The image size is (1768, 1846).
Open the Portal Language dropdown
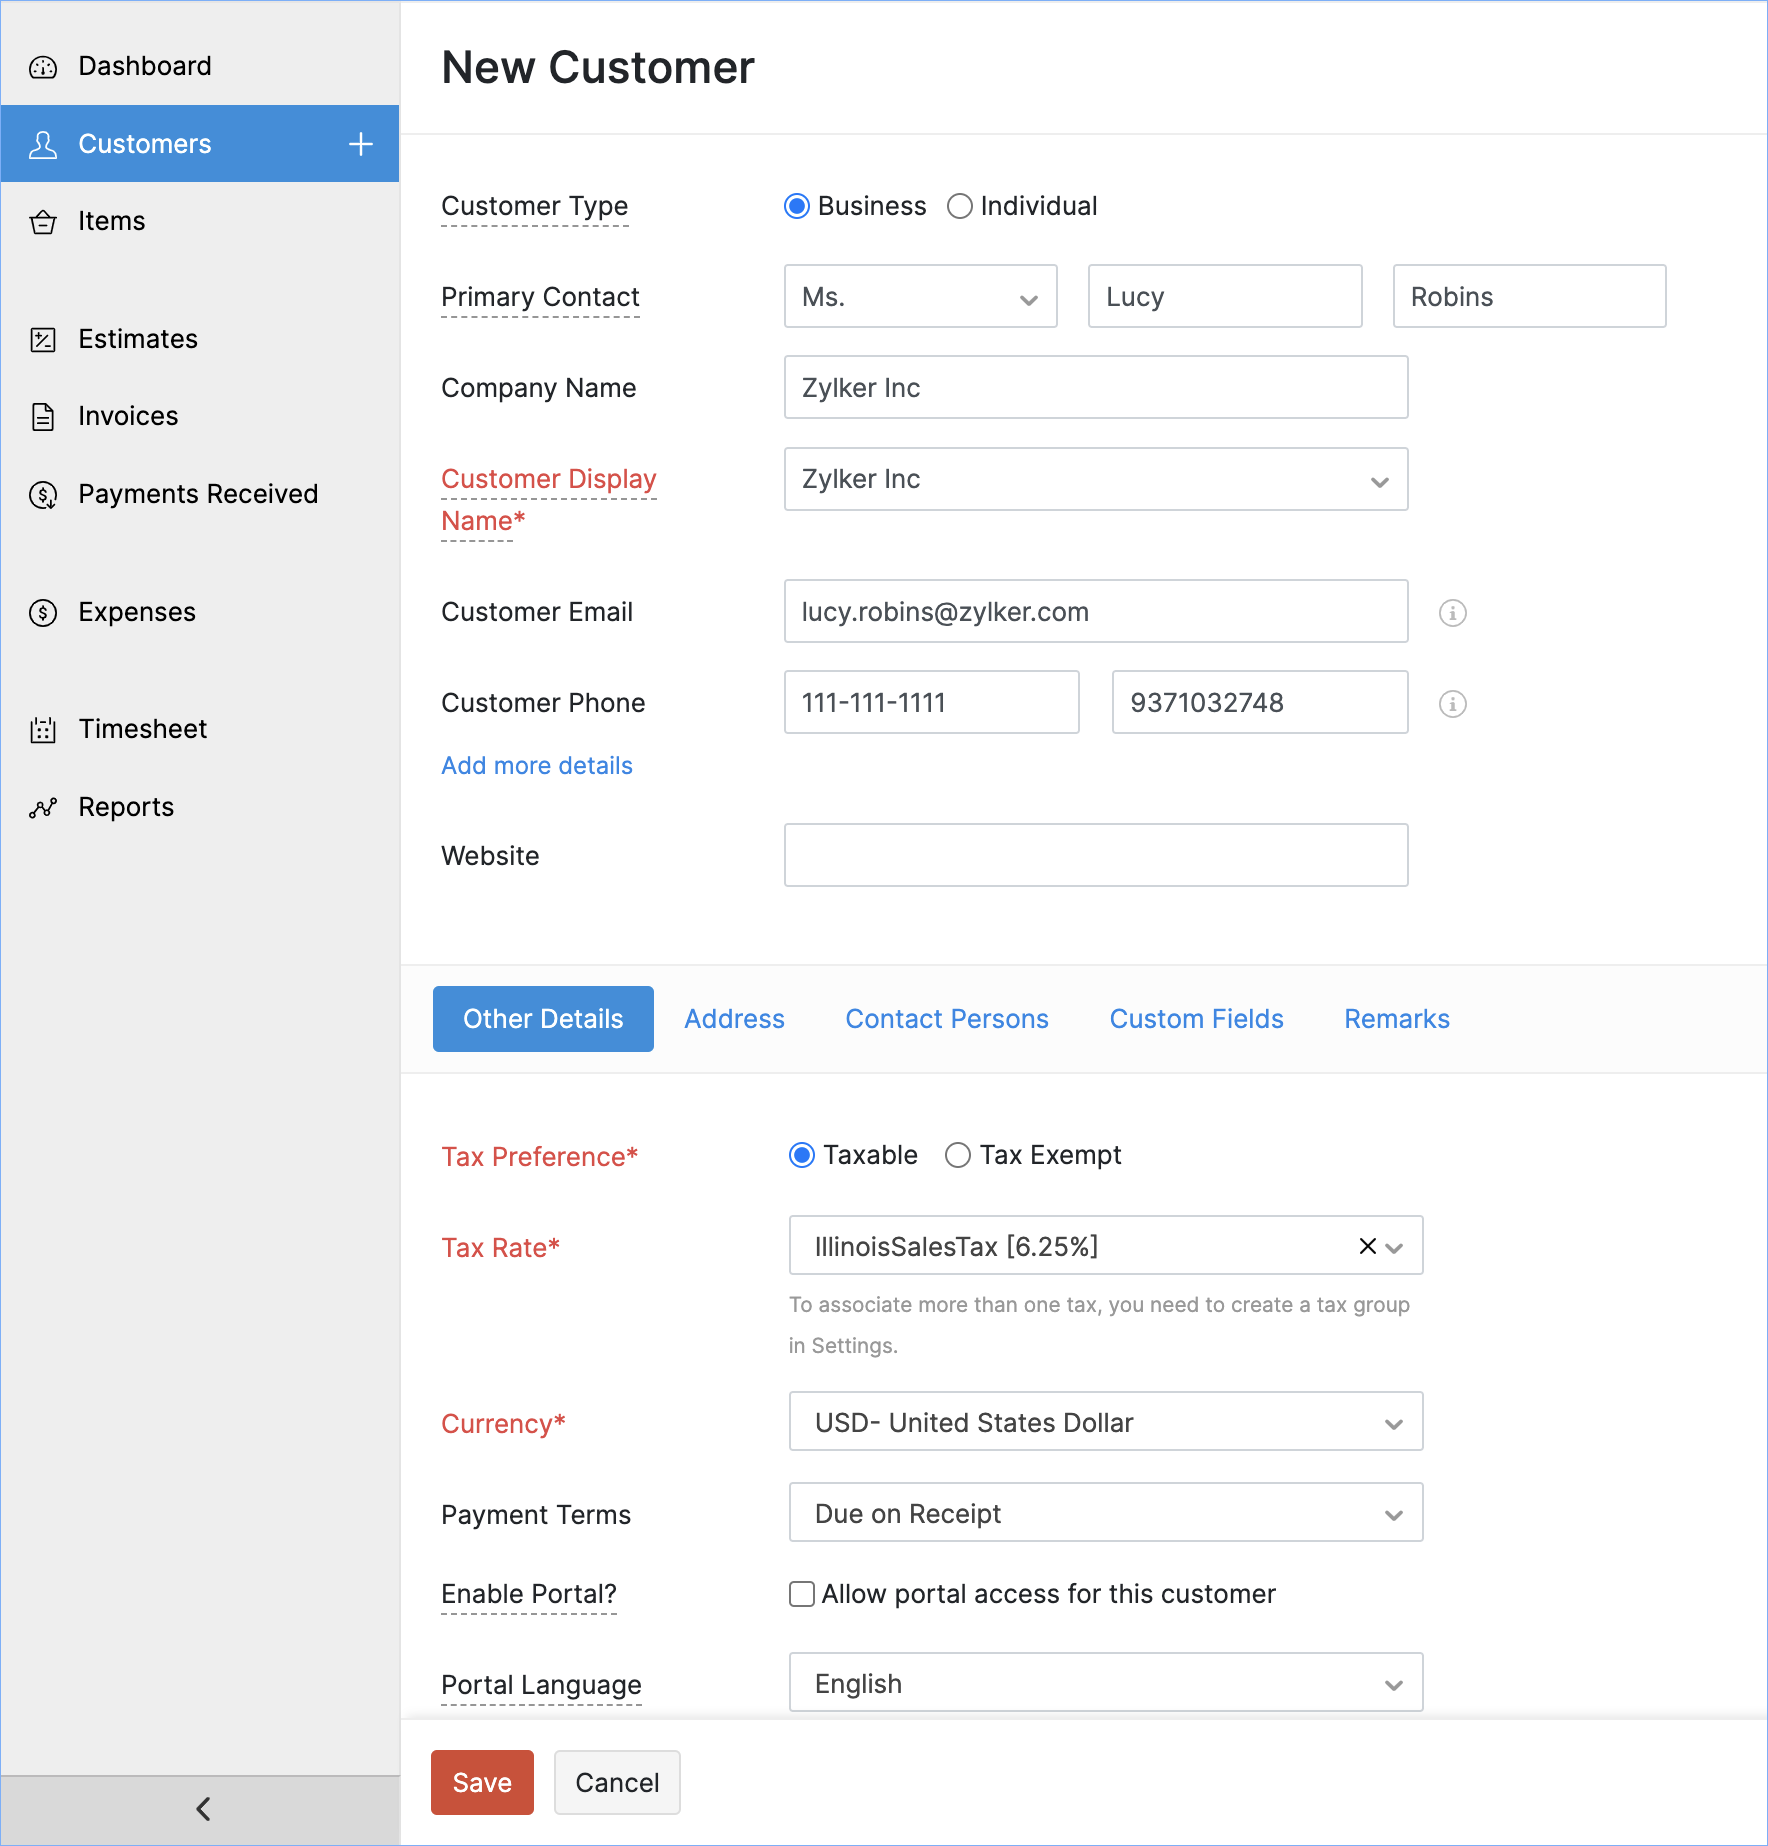1105,1683
